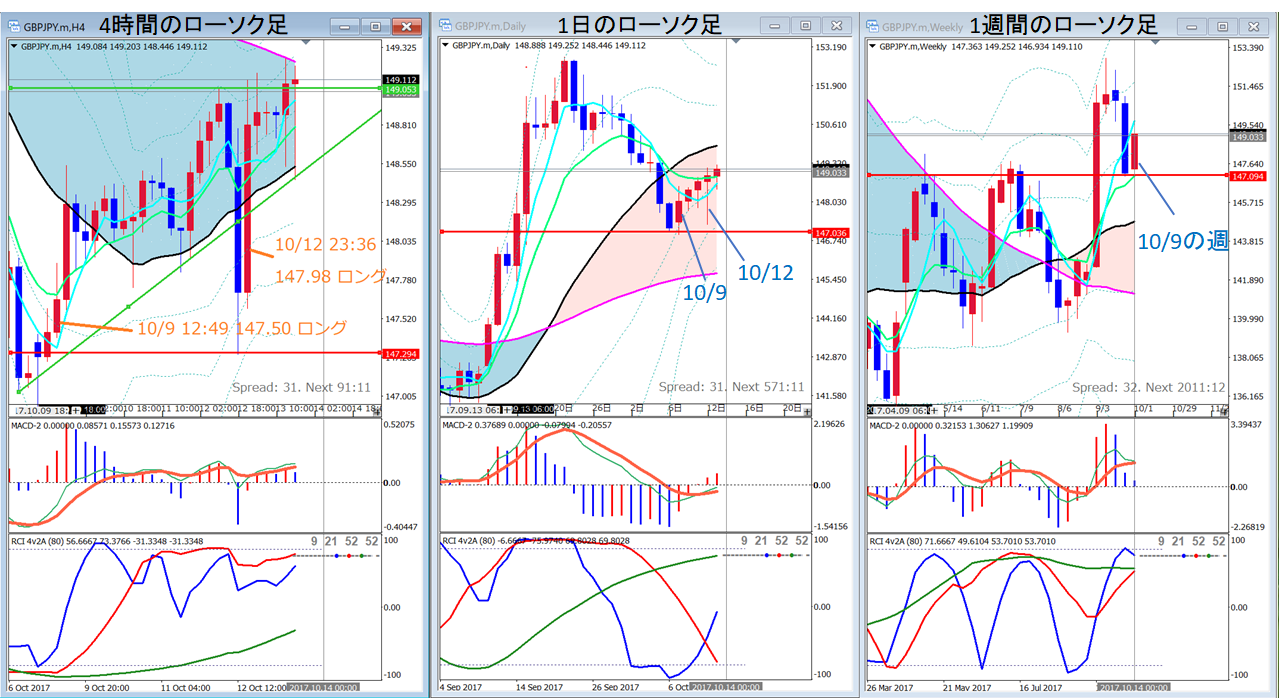Expand the arrow beside GBPJPY.m,Daily label
The width and height of the screenshot is (1279, 698).
click(446, 45)
